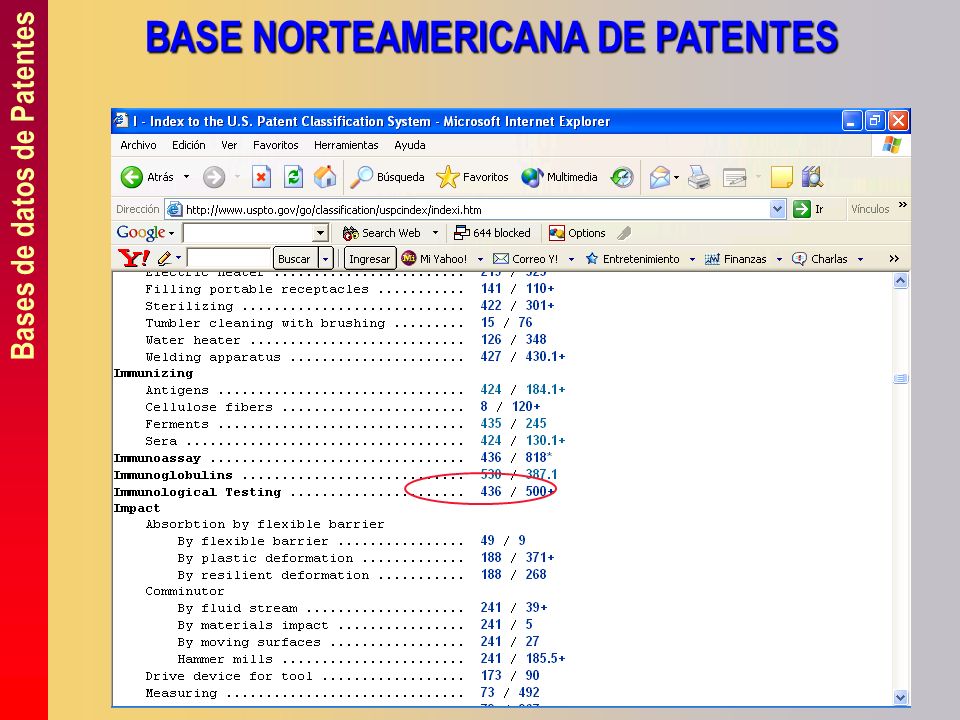Click the grey Forward arrow icon
960x720 pixels.
(x=214, y=177)
